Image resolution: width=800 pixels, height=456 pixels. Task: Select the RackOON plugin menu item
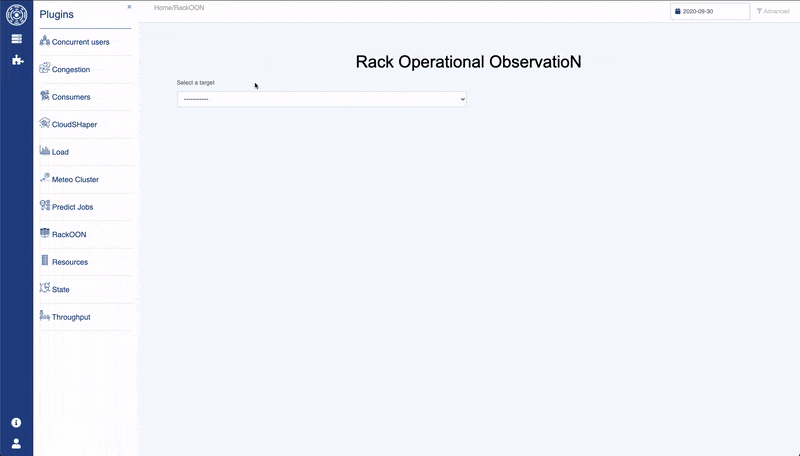69,234
